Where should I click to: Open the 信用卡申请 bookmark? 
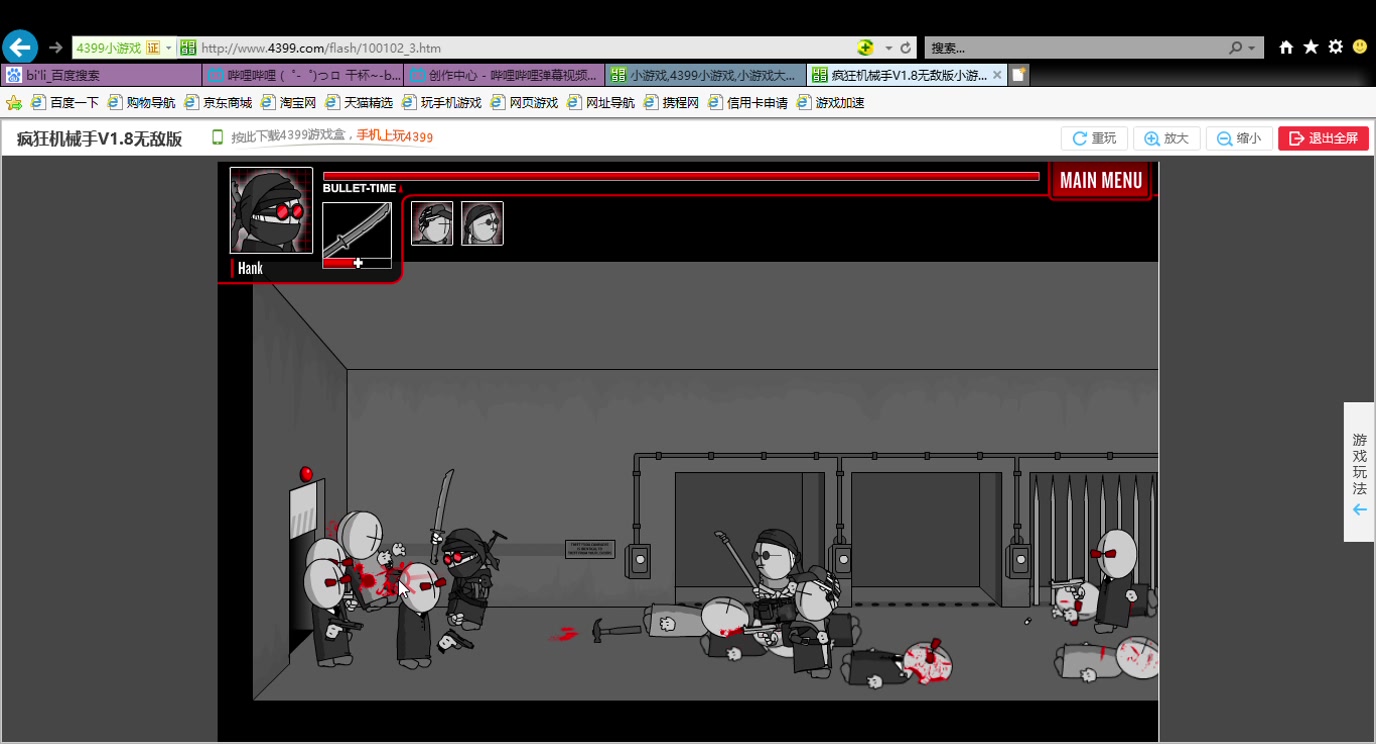tap(748, 102)
